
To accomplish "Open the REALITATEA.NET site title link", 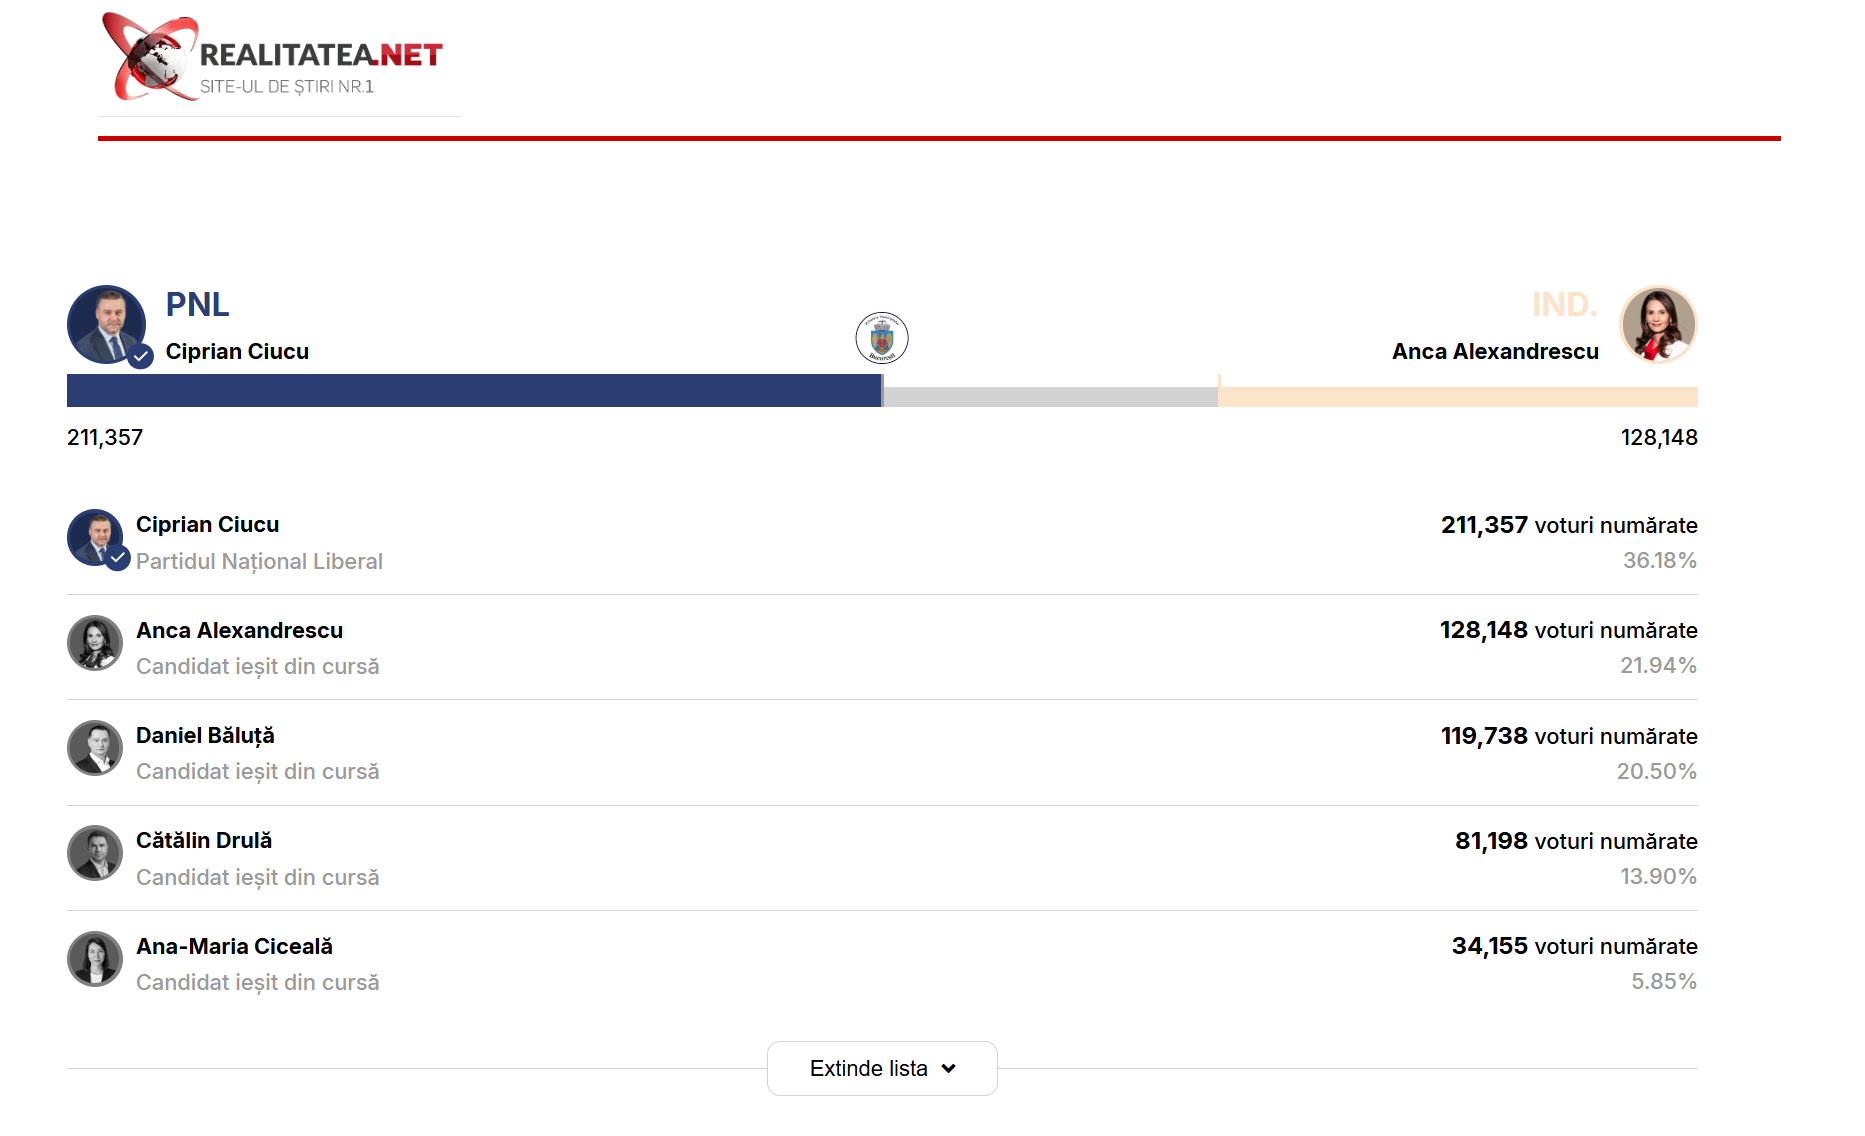I will [320, 55].
